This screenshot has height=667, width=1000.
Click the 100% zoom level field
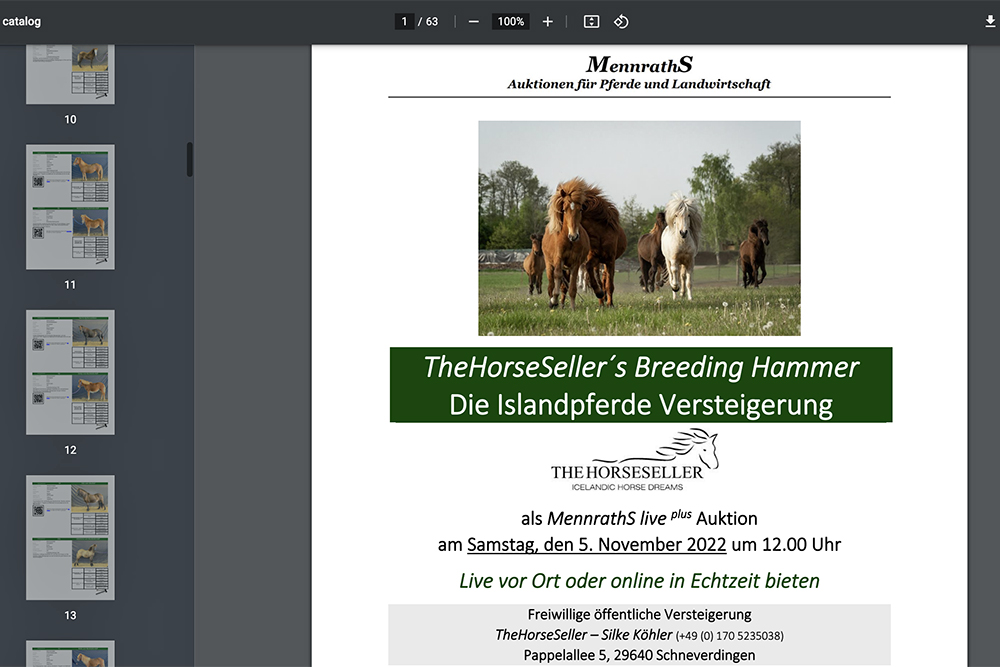[x=511, y=22]
